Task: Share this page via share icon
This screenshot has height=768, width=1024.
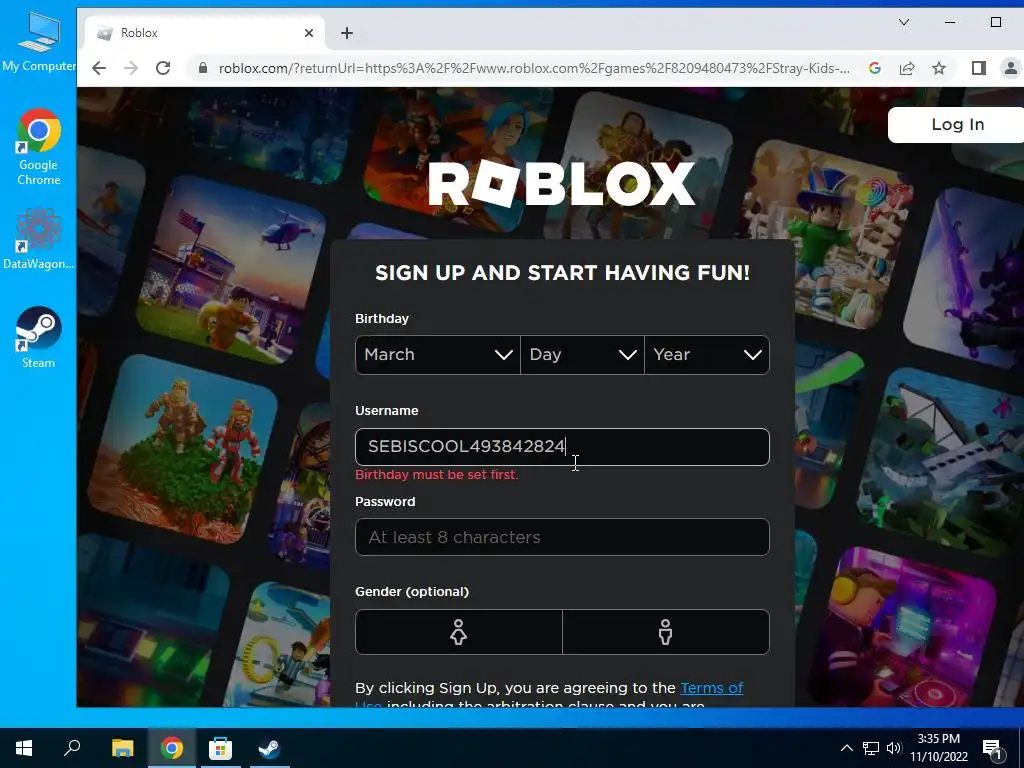Action: 907,68
